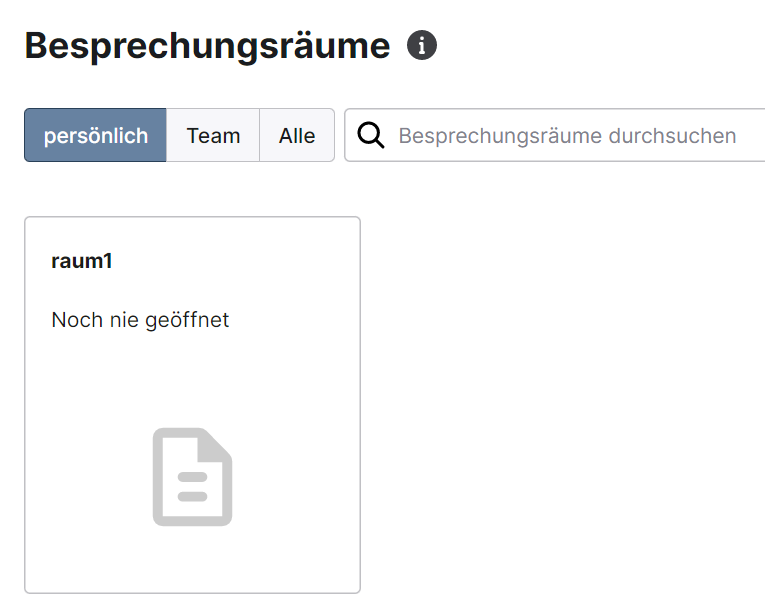Click the Besprechungsräume page heading
Viewport: 765px width, 605px height.
pos(207,46)
